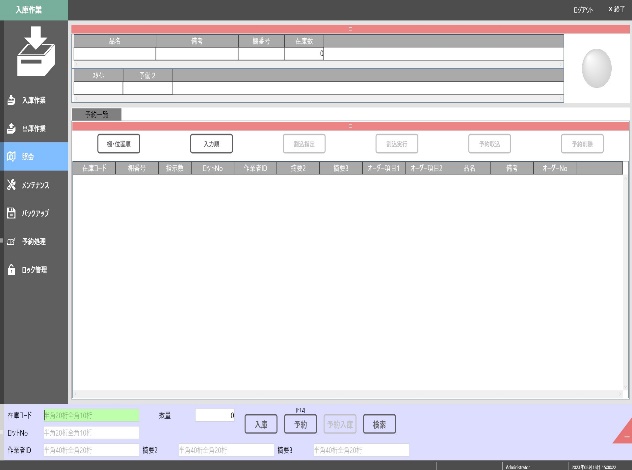Click the 摘要2 input field
This screenshot has height=470, width=632.
[226, 450]
